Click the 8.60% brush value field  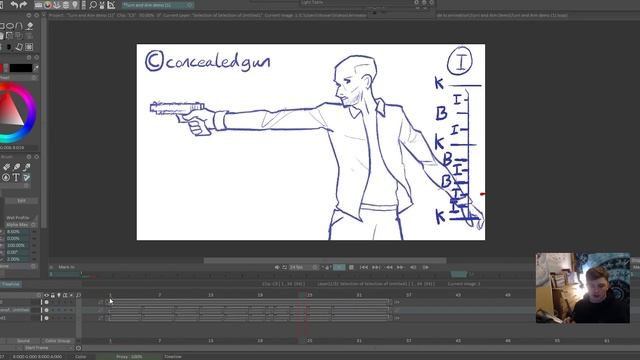tap(17, 232)
